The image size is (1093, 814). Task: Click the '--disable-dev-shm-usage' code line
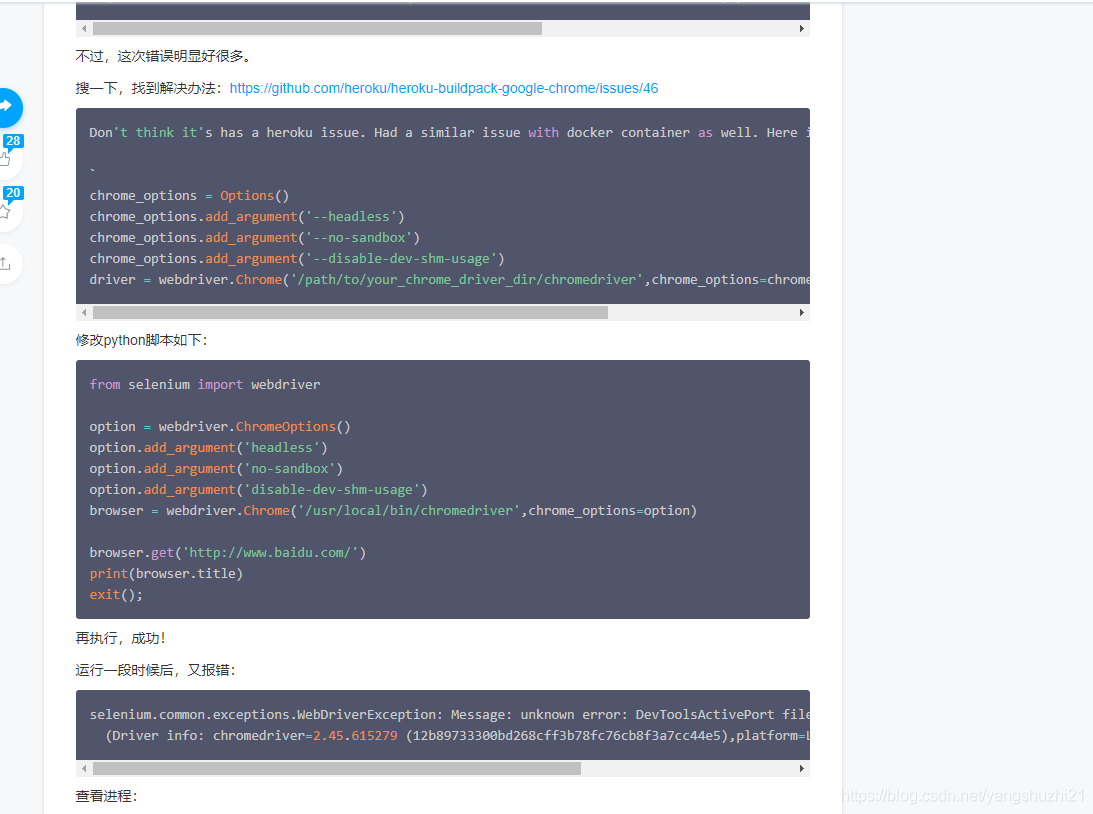point(297,259)
